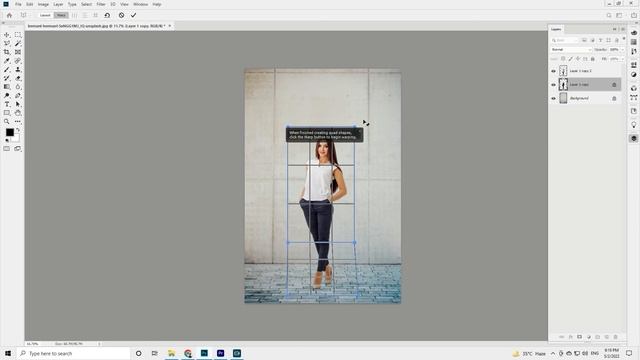640x360 pixels.
Task: Cancel the perspective warp operation
Action: pyautogui.click(x=122, y=15)
